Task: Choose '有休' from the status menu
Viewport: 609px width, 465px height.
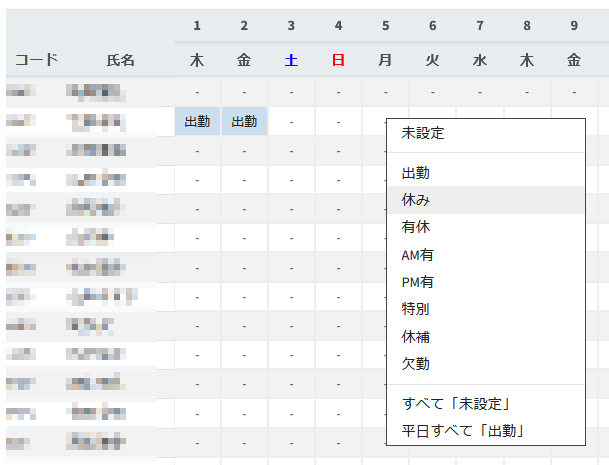Action: [415, 227]
